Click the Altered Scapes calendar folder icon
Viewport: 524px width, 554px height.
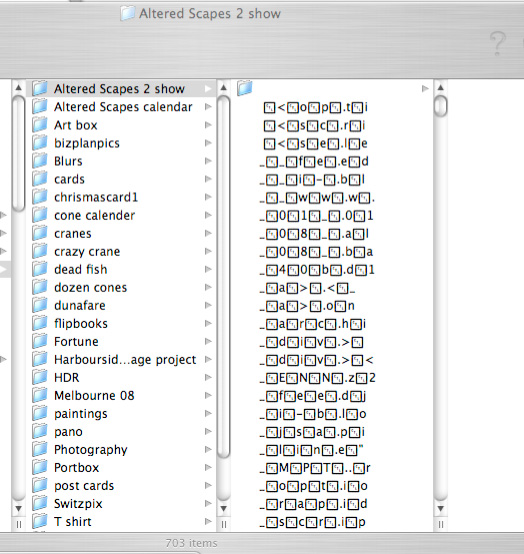(40, 106)
